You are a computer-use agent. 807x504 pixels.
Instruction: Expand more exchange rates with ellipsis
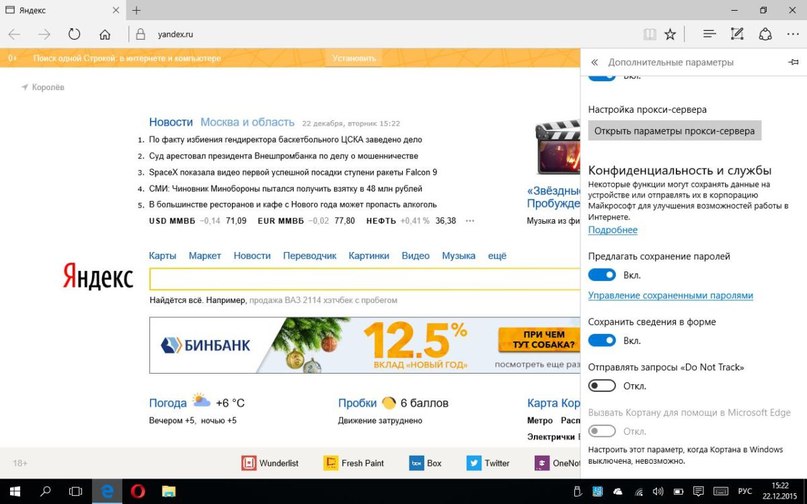(470, 221)
